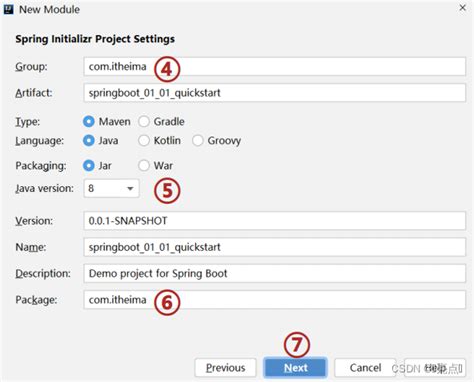Choose Groovy as the language
This screenshot has width=474, height=382.
(198, 141)
